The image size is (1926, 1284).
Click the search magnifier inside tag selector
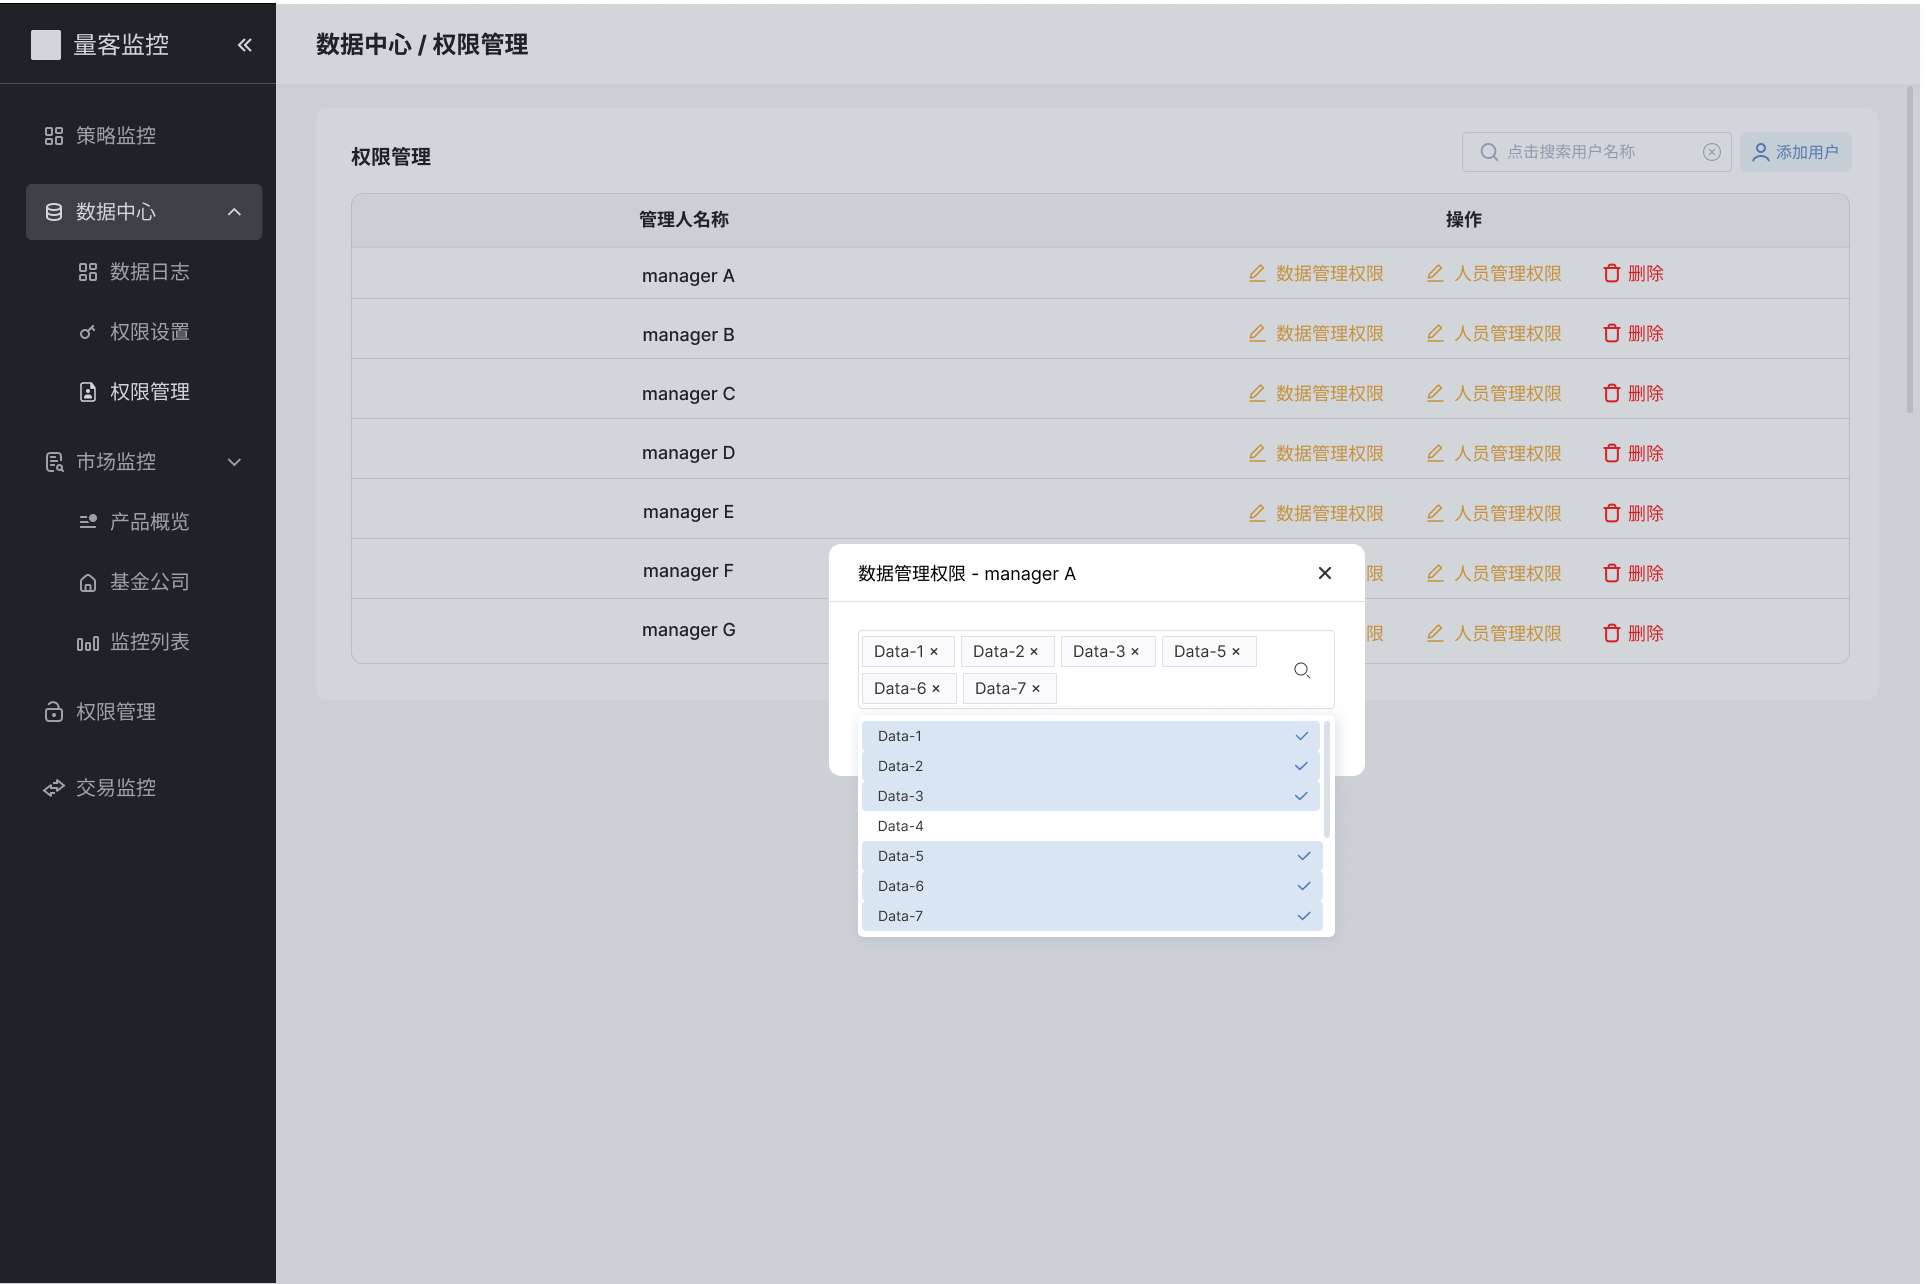tap(1302, 670)
